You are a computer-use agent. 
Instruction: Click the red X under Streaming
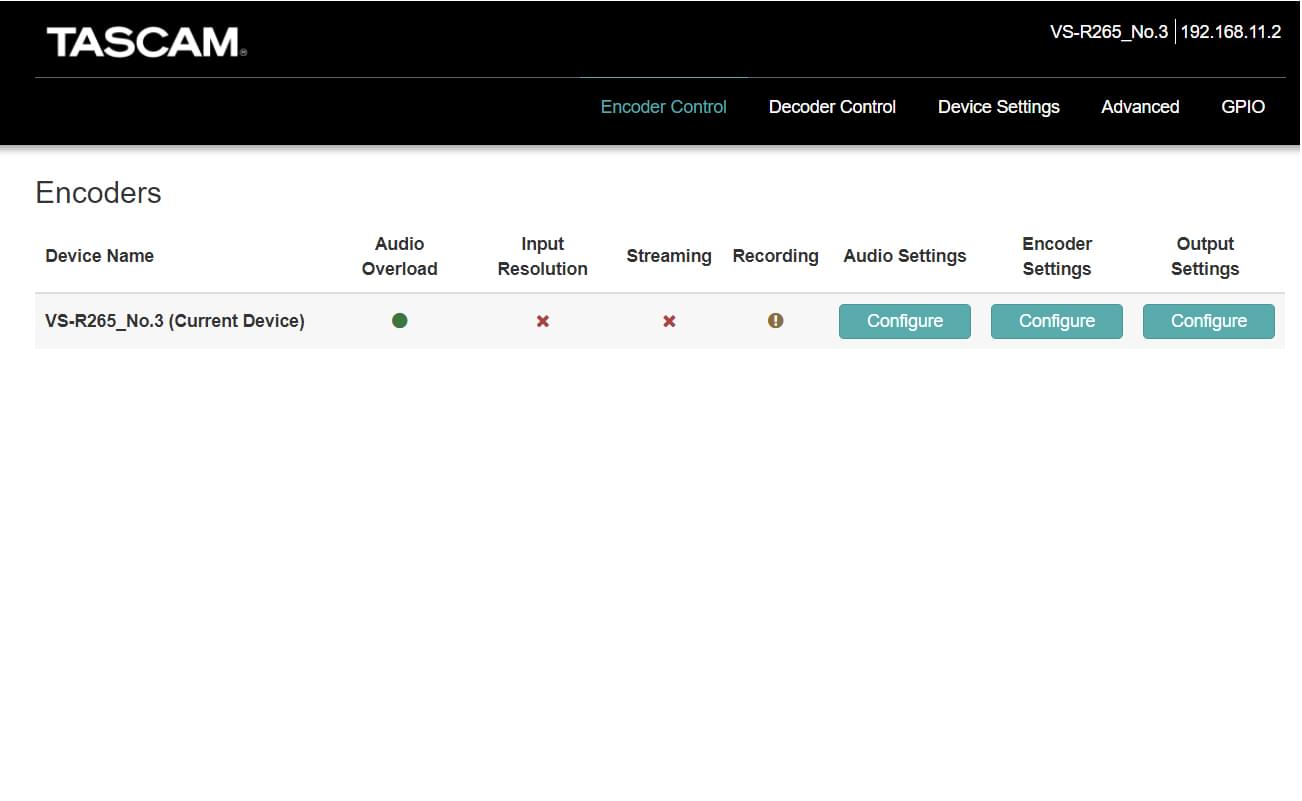click(x=669, y=321)
